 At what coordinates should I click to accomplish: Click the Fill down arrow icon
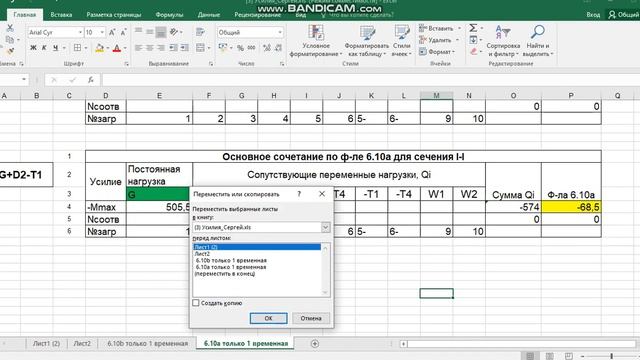(473, 40)
